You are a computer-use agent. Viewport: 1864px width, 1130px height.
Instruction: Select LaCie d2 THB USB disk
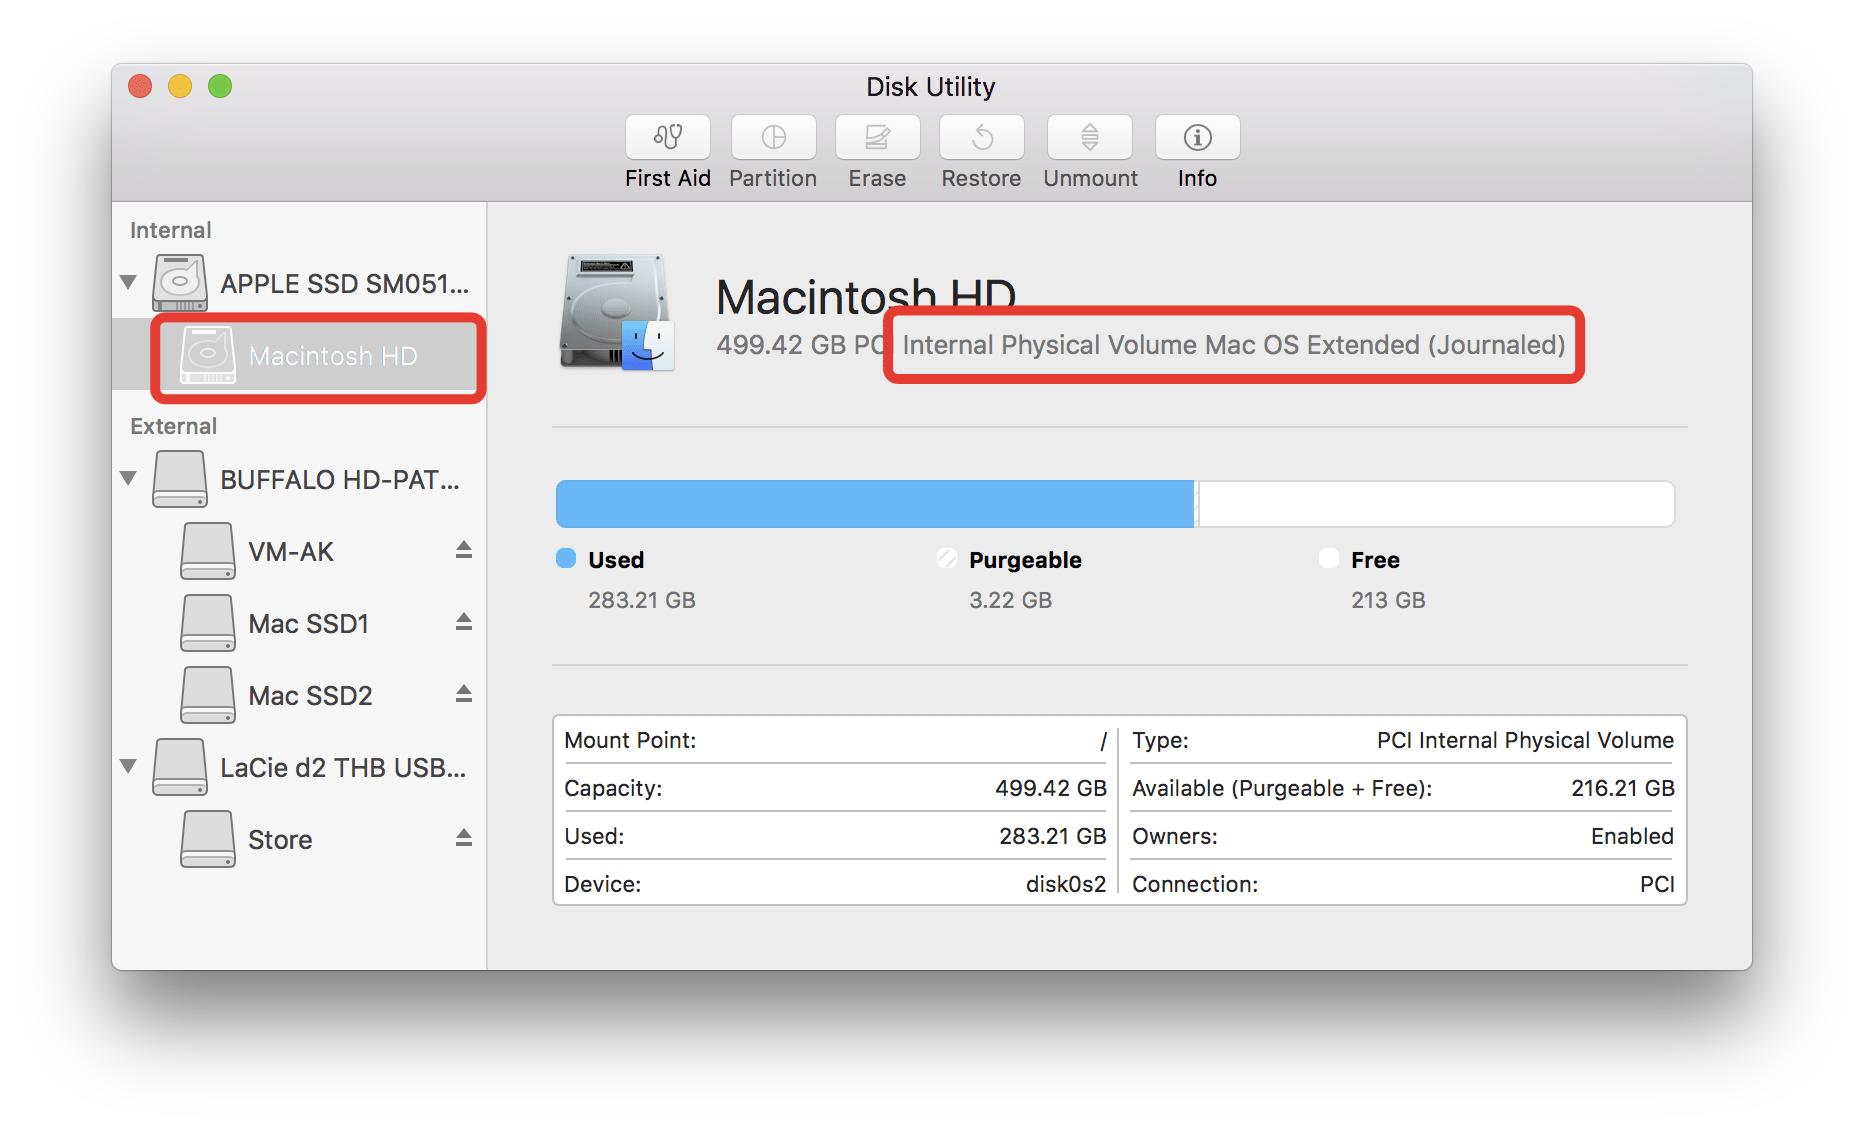point(300,768)
